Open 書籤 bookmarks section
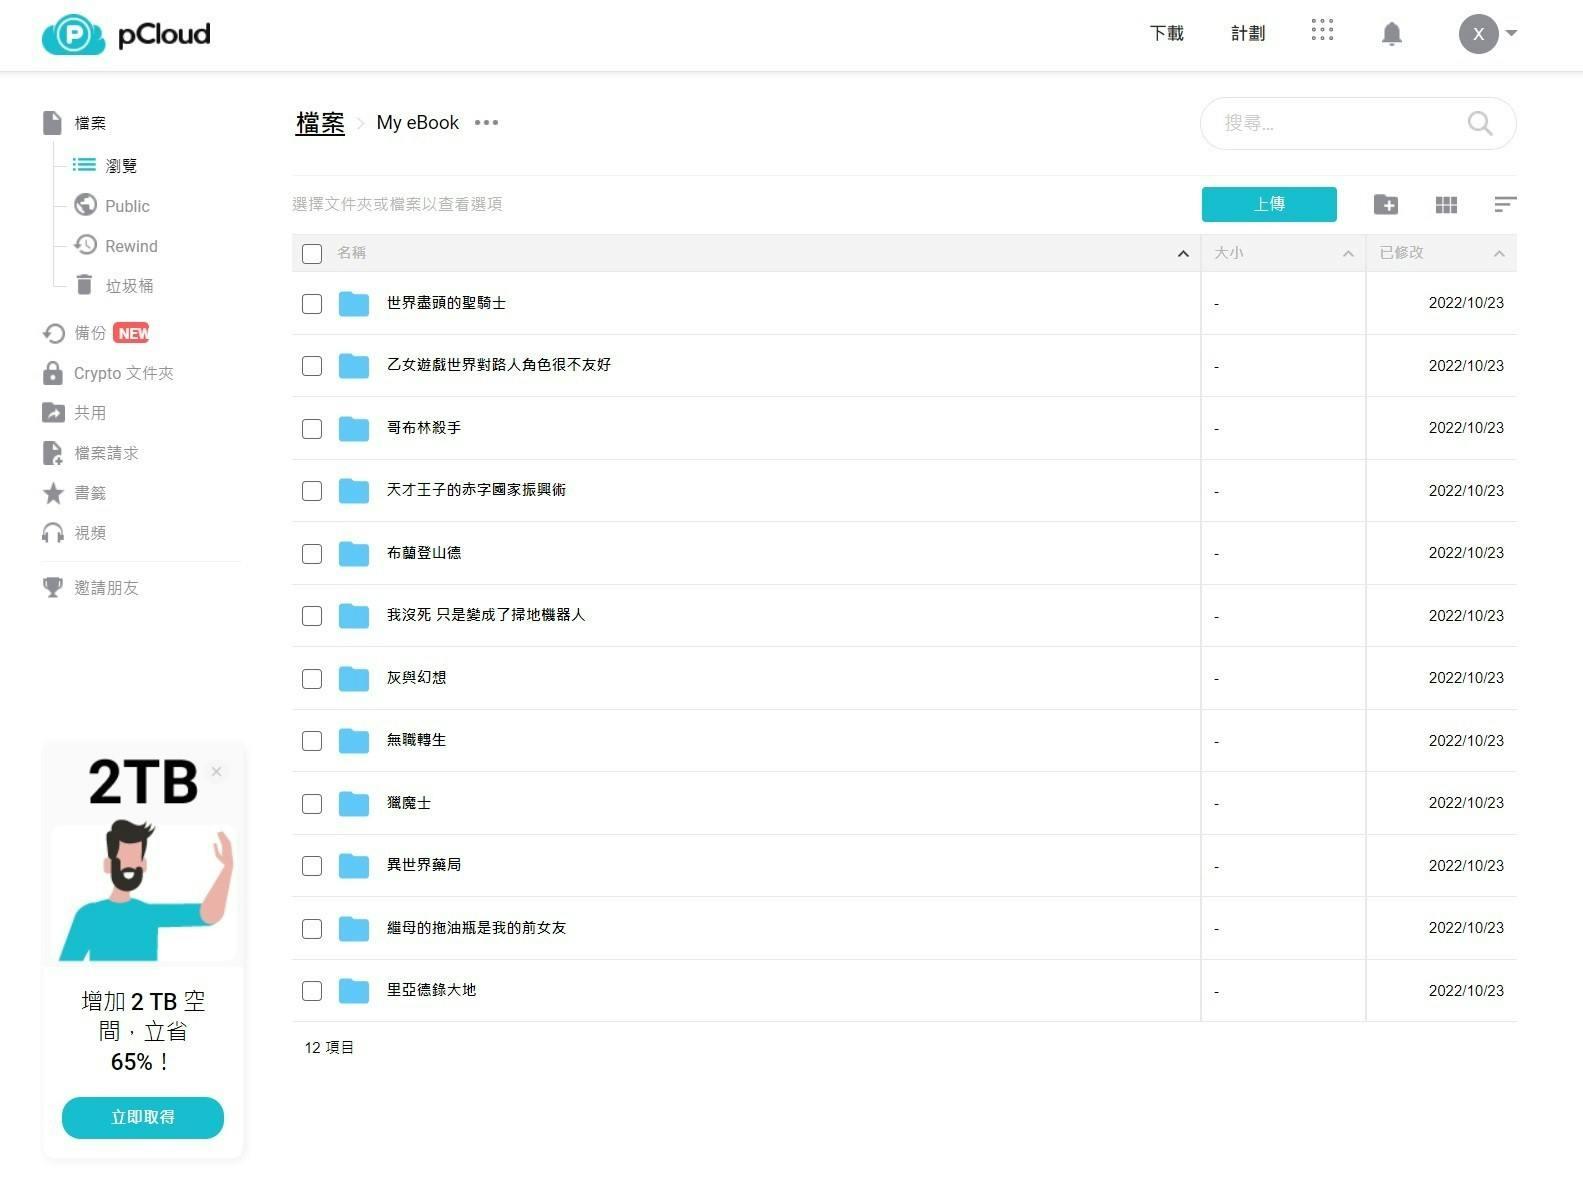This screenshot has height=1178, width=1583. tap(74, 493)
